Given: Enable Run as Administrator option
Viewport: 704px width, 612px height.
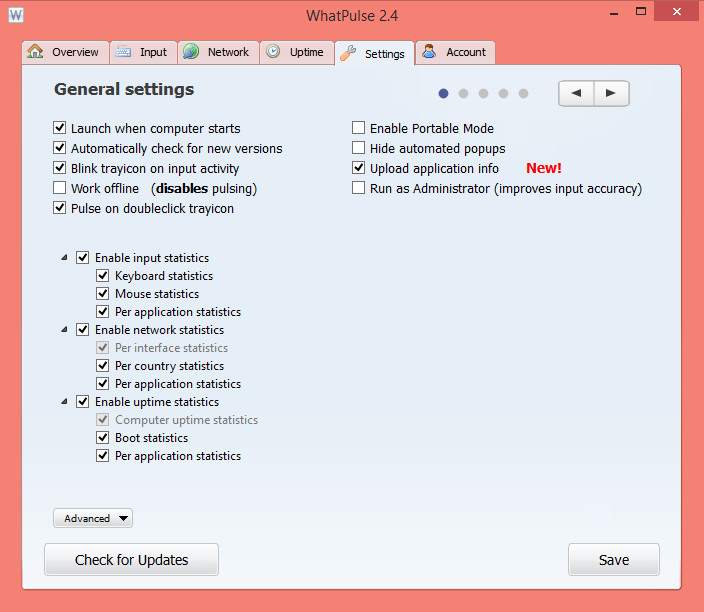Looking at the screenshot, I should click(x=358, y=188).
